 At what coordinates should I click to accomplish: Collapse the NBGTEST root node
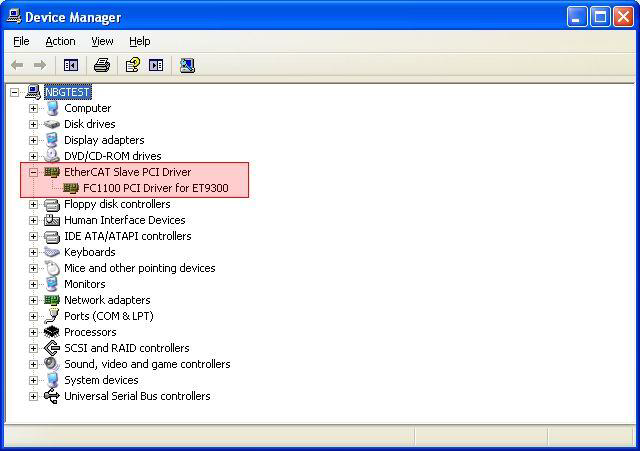(15, 92)
